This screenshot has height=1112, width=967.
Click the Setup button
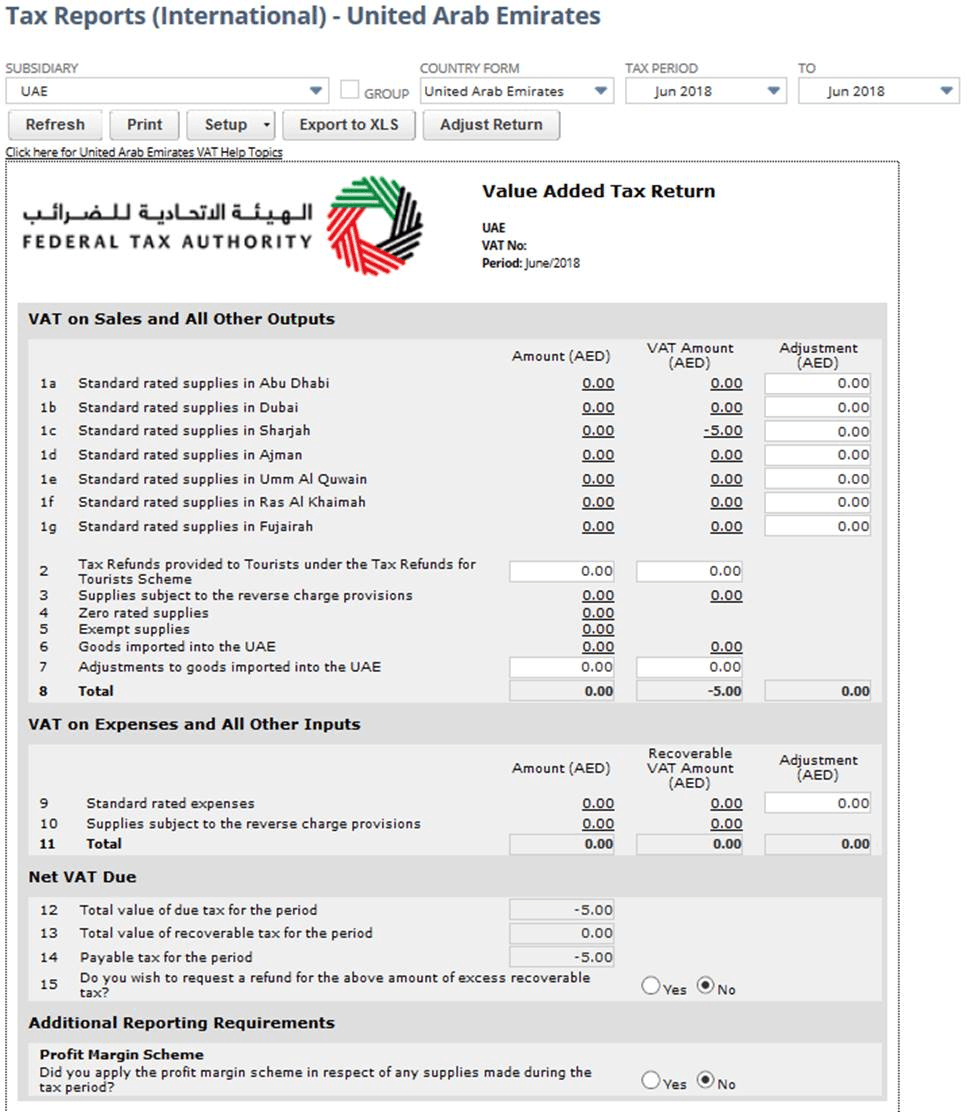(225, 125)
